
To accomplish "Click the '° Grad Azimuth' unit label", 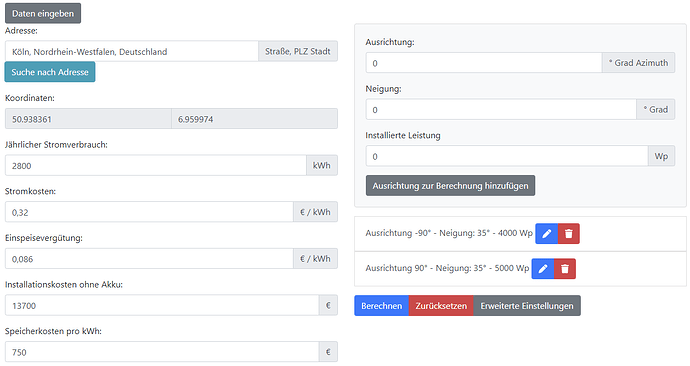I will (x=639, y=63).
